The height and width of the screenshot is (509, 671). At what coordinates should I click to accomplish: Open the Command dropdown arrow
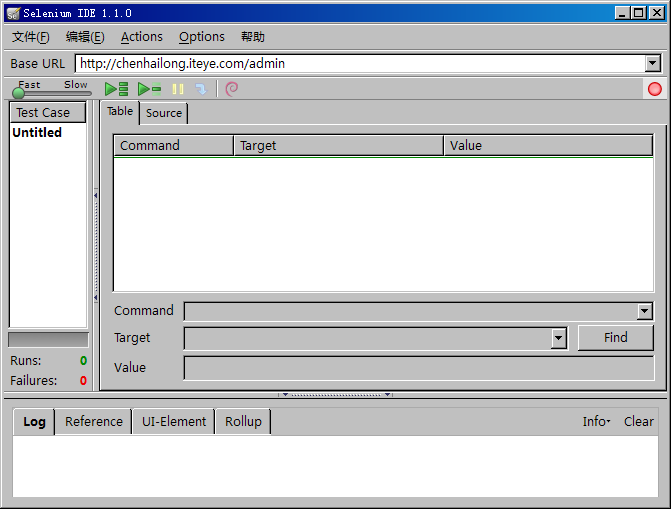point(644,311)
